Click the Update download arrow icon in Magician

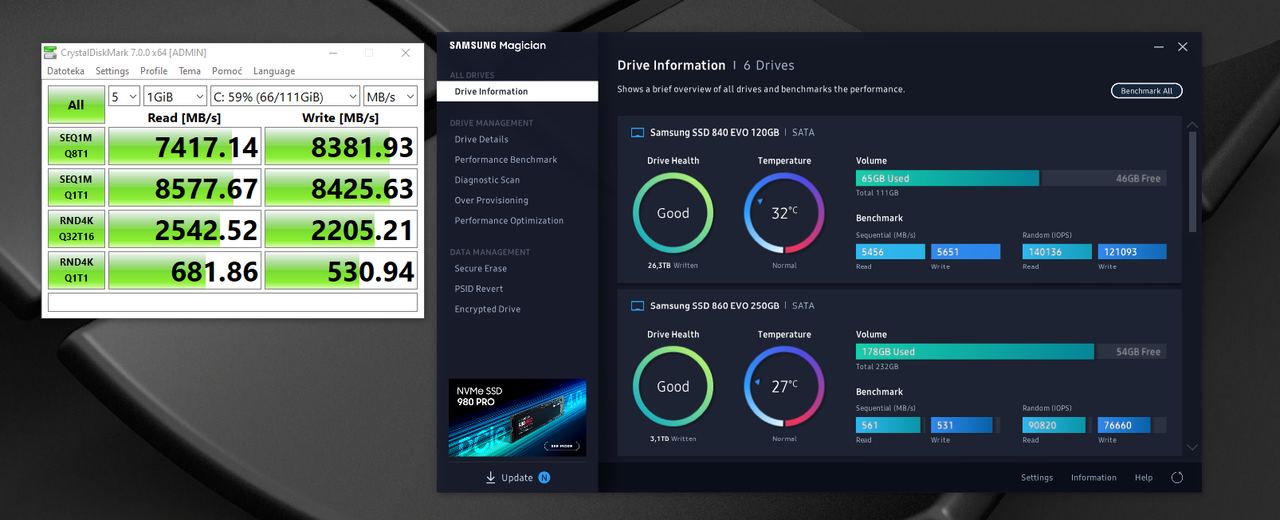(x=491, y=478)
